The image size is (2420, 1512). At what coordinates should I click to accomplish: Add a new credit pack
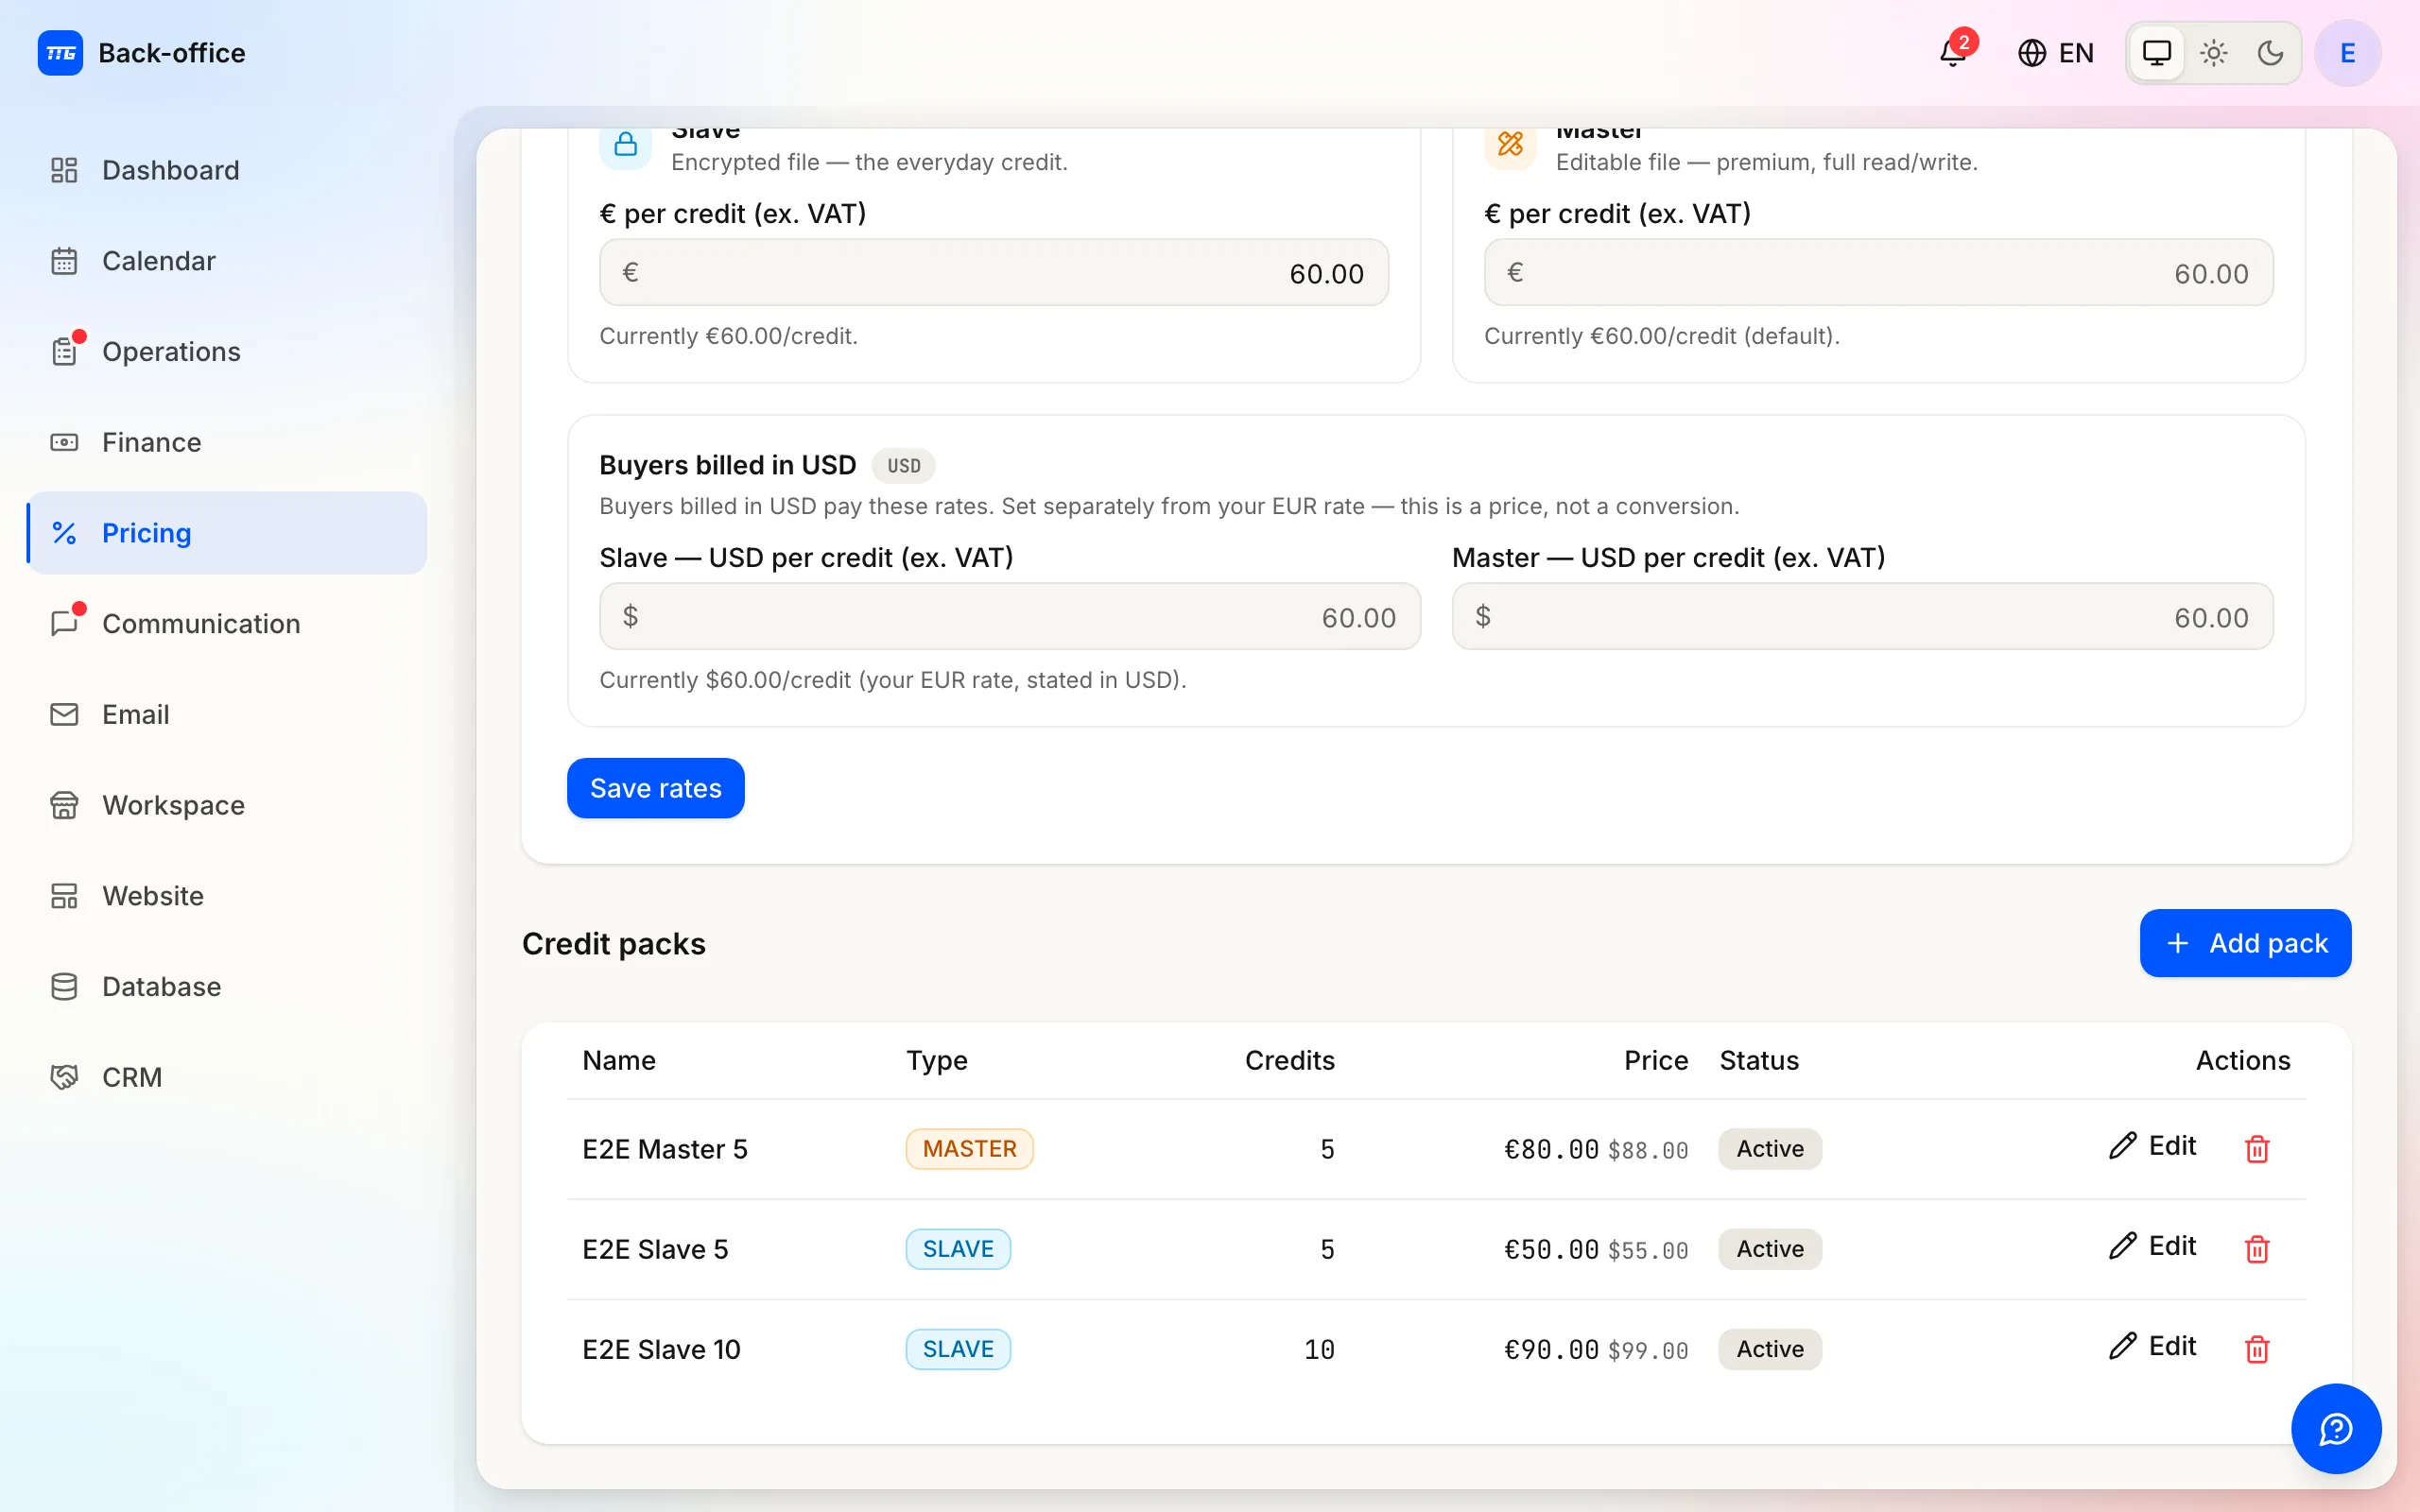pos(2245,943)
